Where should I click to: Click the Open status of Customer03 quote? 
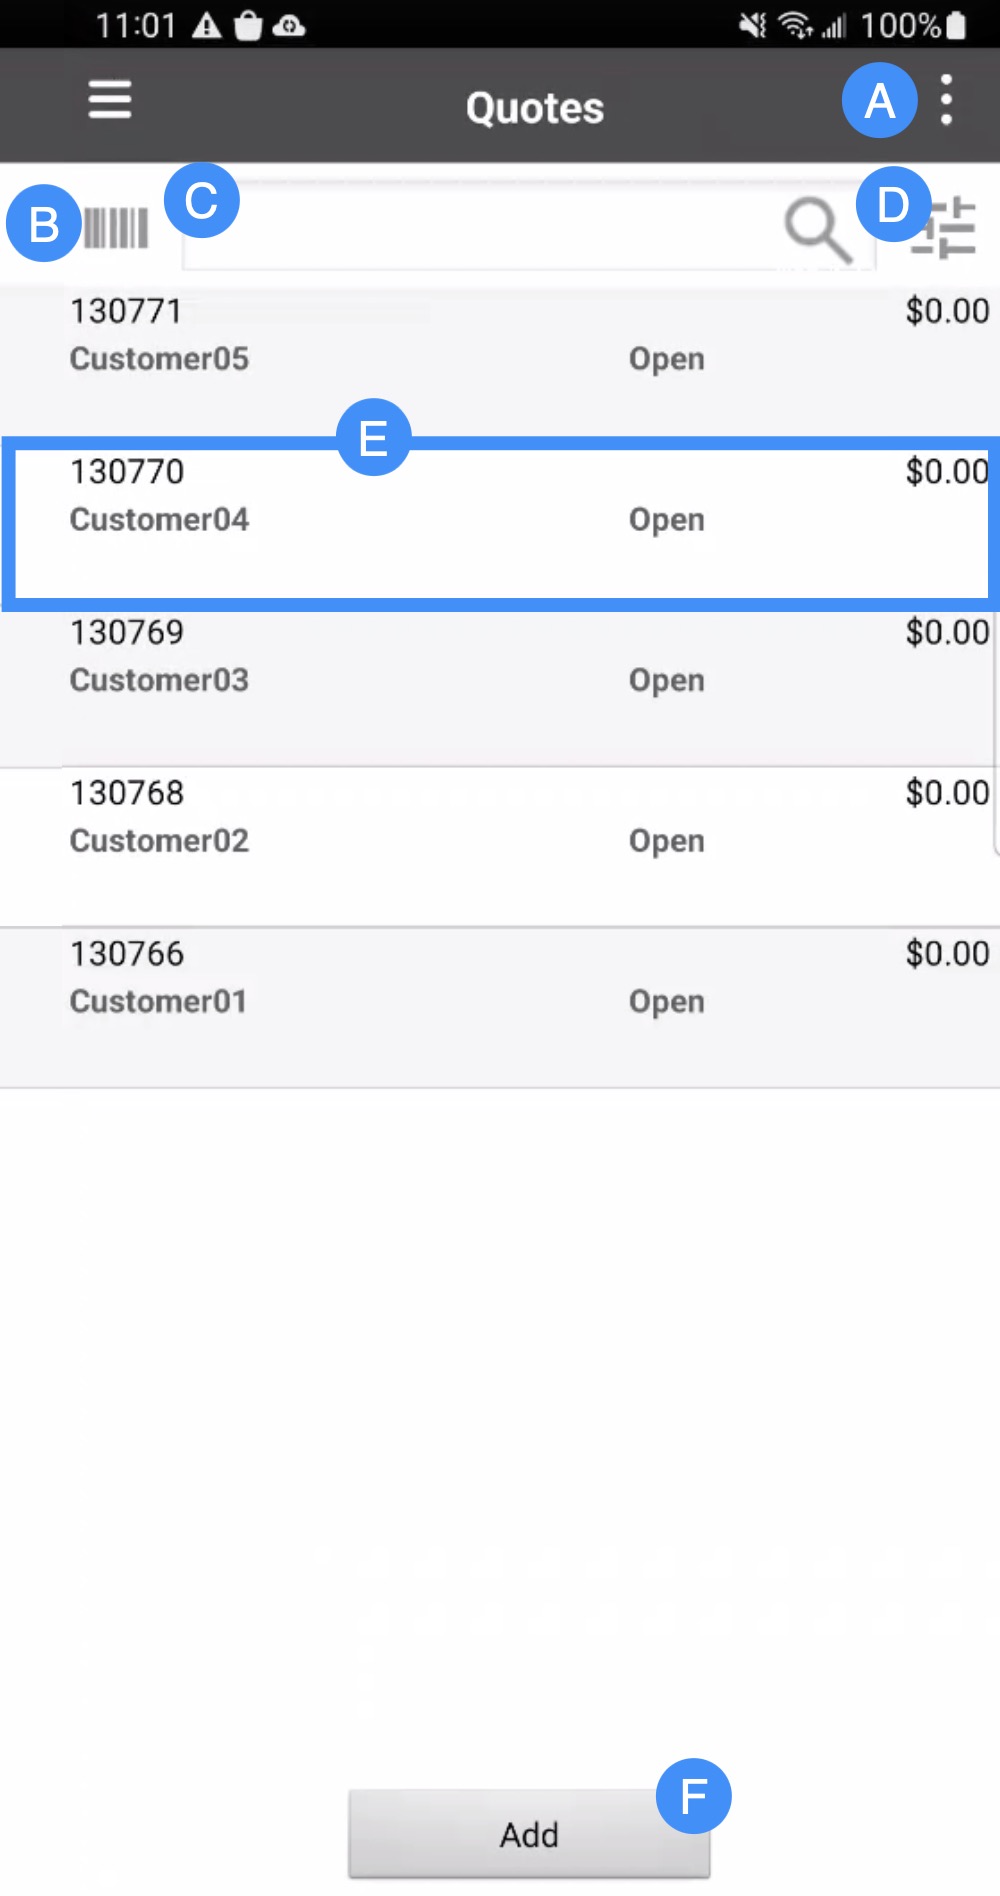click(x=666, y=681)
